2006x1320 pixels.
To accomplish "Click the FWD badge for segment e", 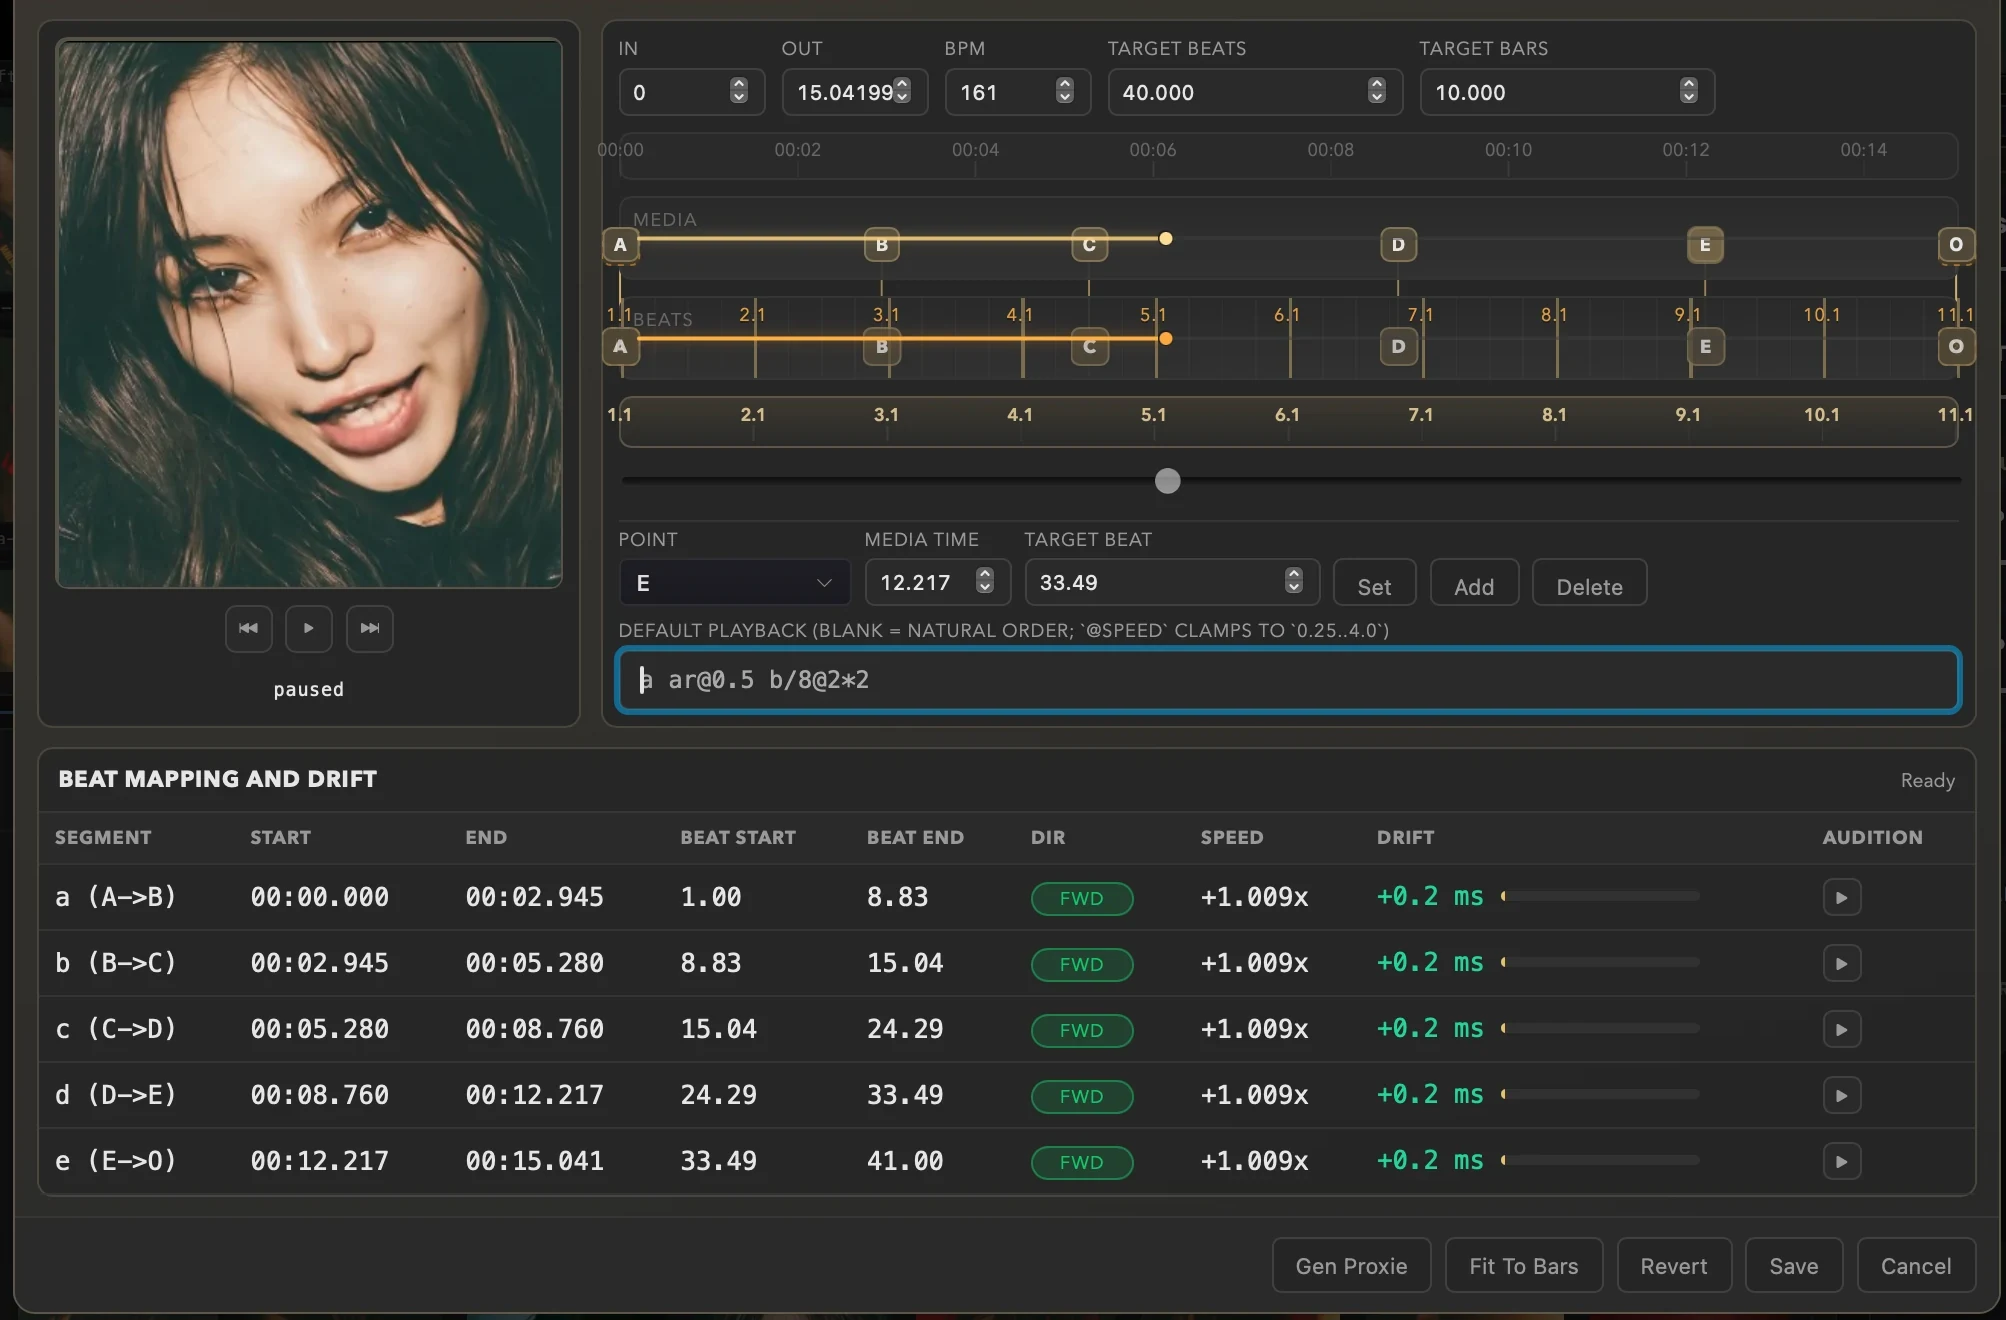I will click(x=1082, y=1162).
